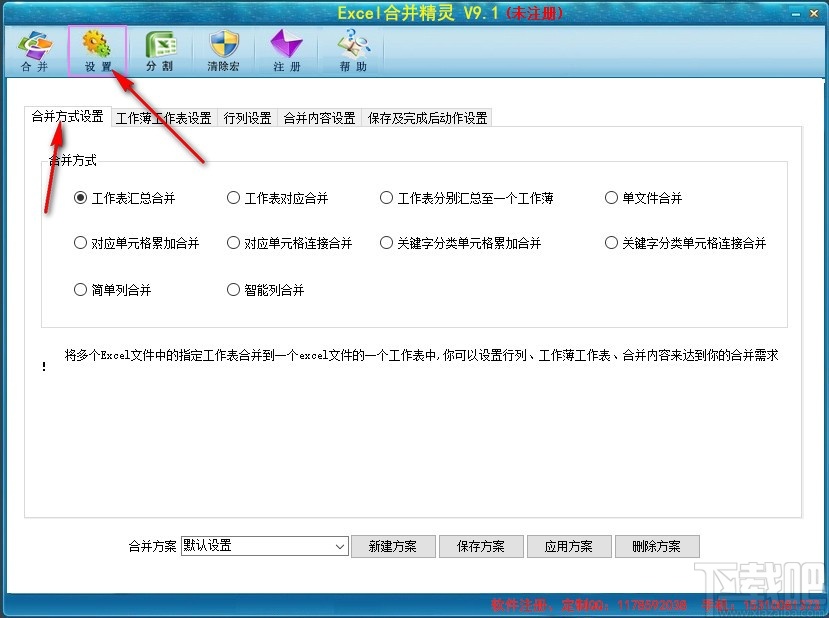
Task: Close the Excel合并精灵 window
Action: tap(814, 14)
